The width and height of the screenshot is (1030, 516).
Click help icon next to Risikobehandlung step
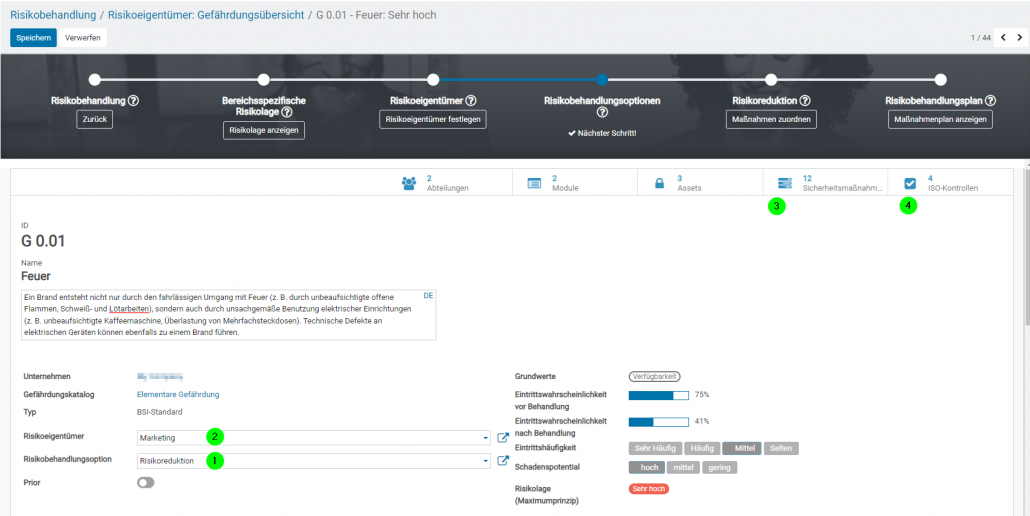tap(133, 101)
